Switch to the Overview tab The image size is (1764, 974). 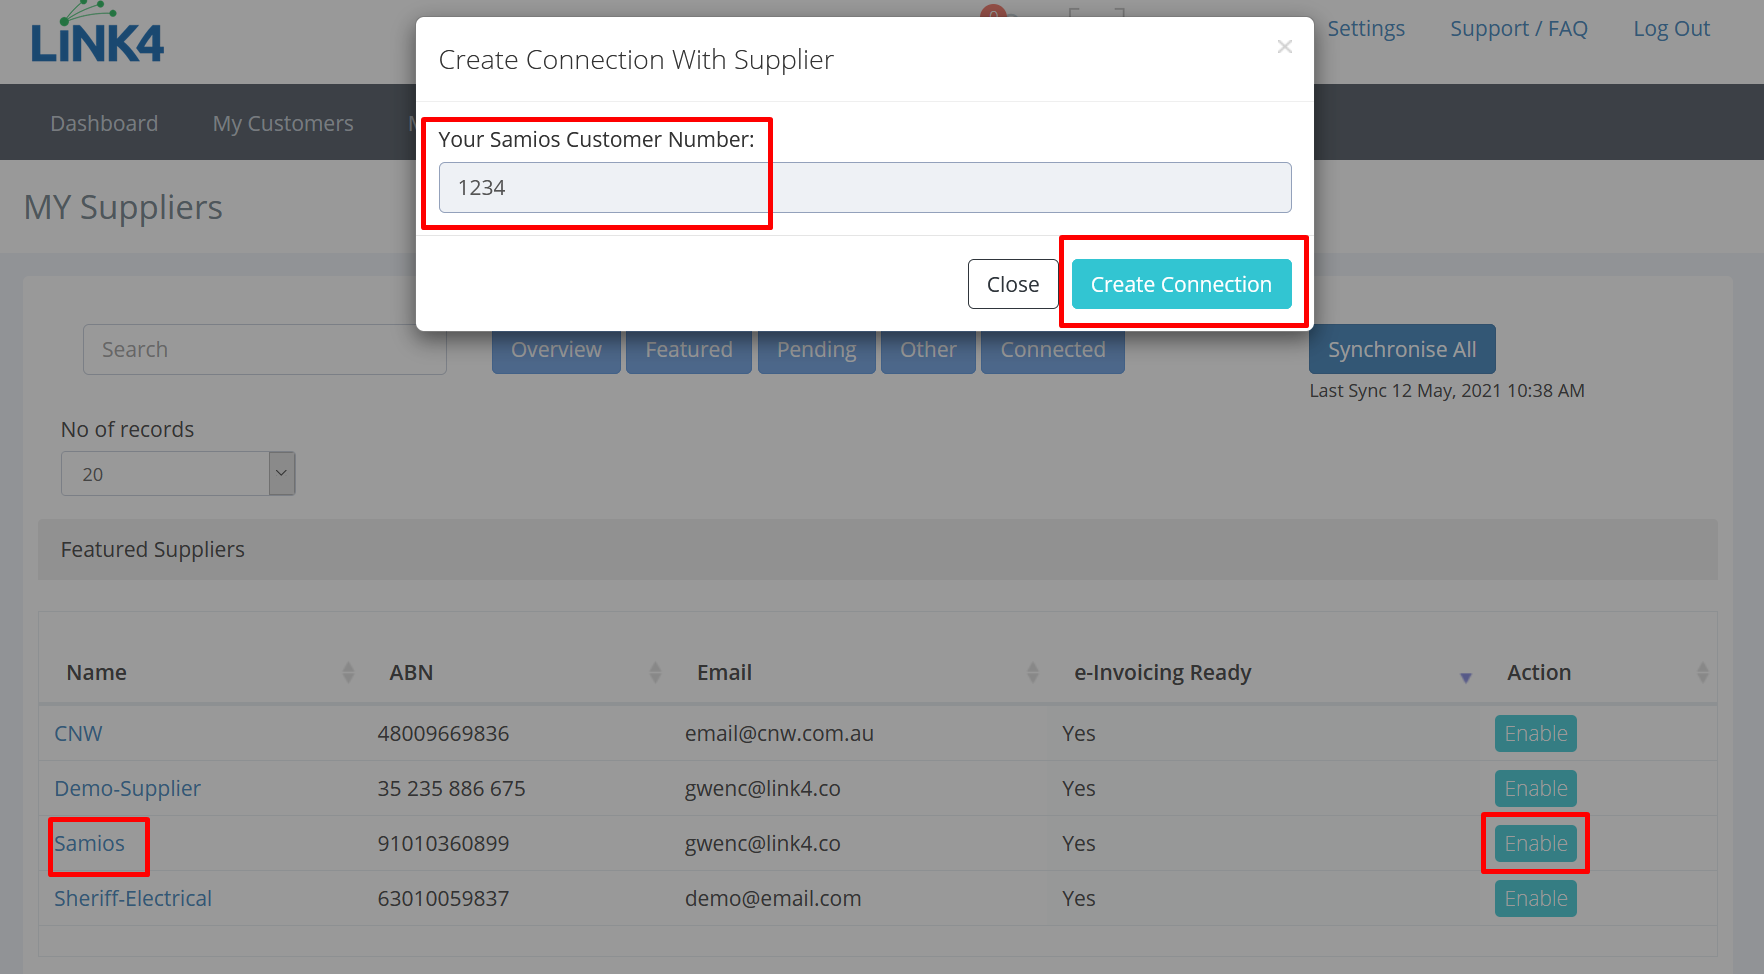[x=556, y=350]
